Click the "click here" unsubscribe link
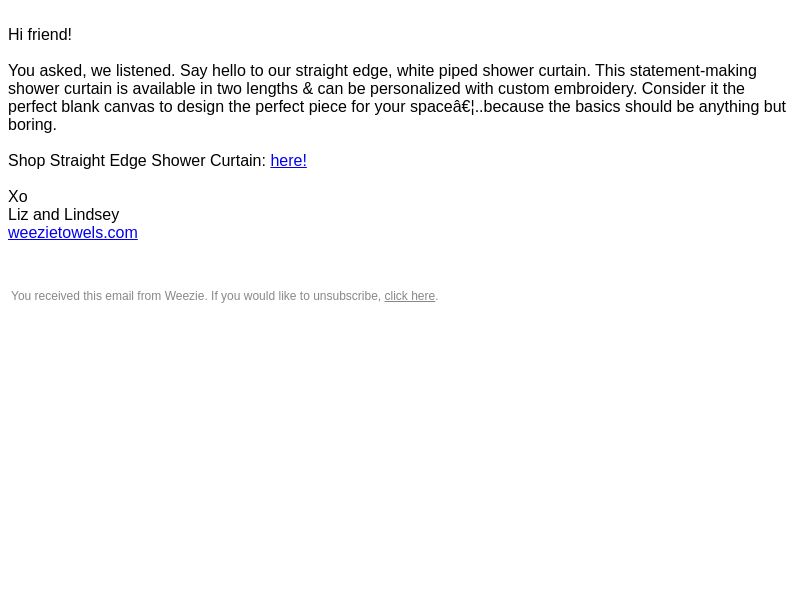This screenshot has width=800, height=600. (409, 296)
